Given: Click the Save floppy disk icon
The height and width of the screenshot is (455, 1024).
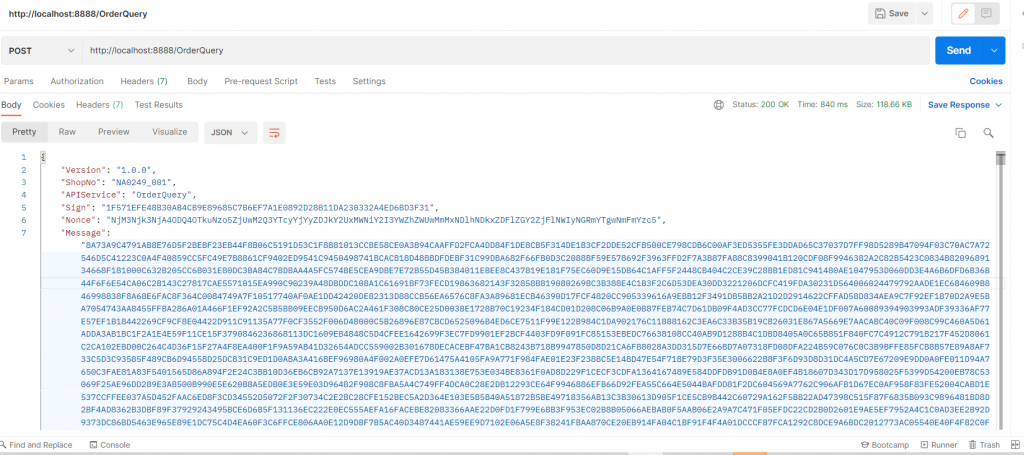Looking at the screenshot, I should 880,13.
